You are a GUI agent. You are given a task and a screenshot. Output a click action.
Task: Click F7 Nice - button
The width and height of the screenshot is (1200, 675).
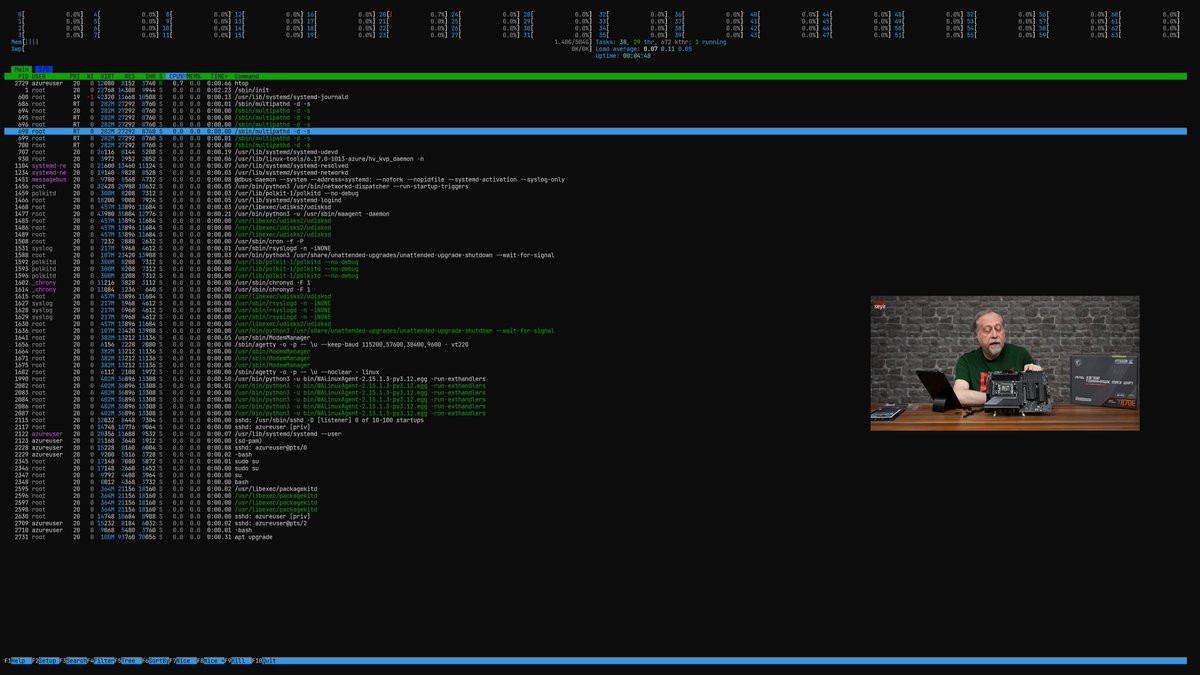click(183, 661)
